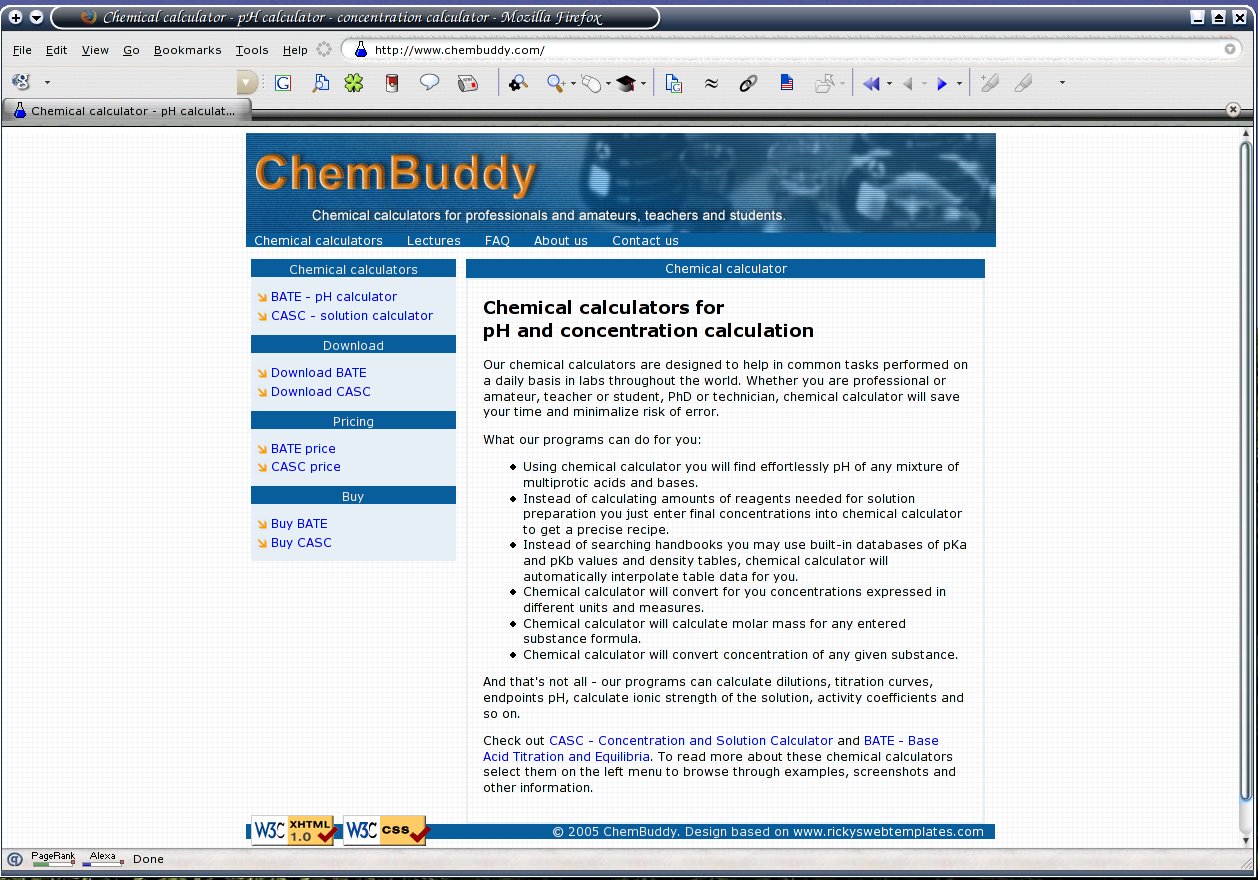Expand the dropdown arrow beside the mouse icon

click(608, 84)
